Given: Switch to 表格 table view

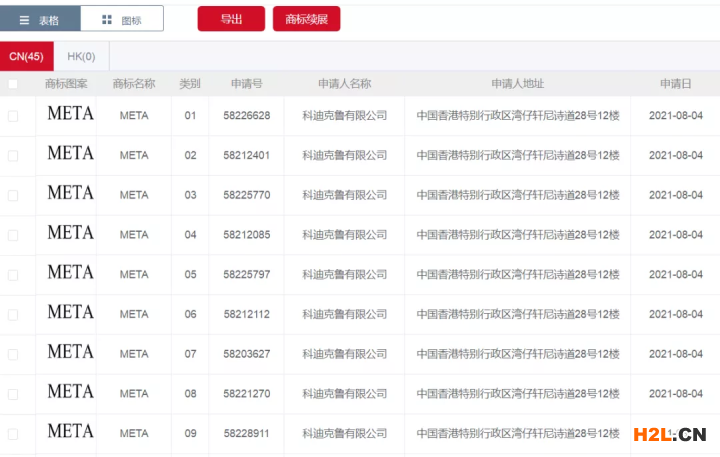Looking at the screenshot, I should pyautogui.click(x=40, y=20).
